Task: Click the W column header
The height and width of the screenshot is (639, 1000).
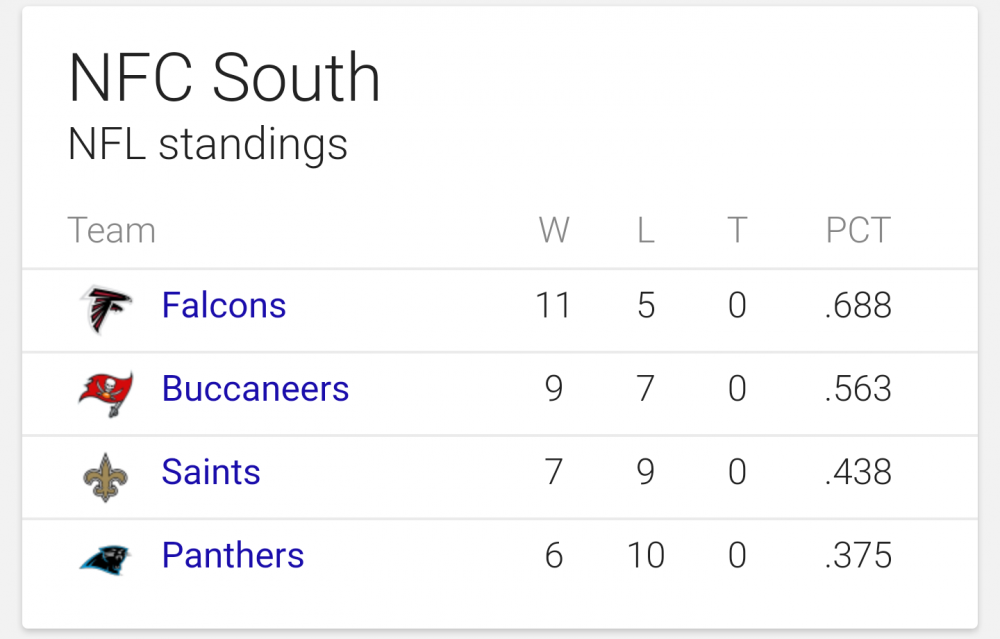Action: pyautogui.click(x=554, y=230)
